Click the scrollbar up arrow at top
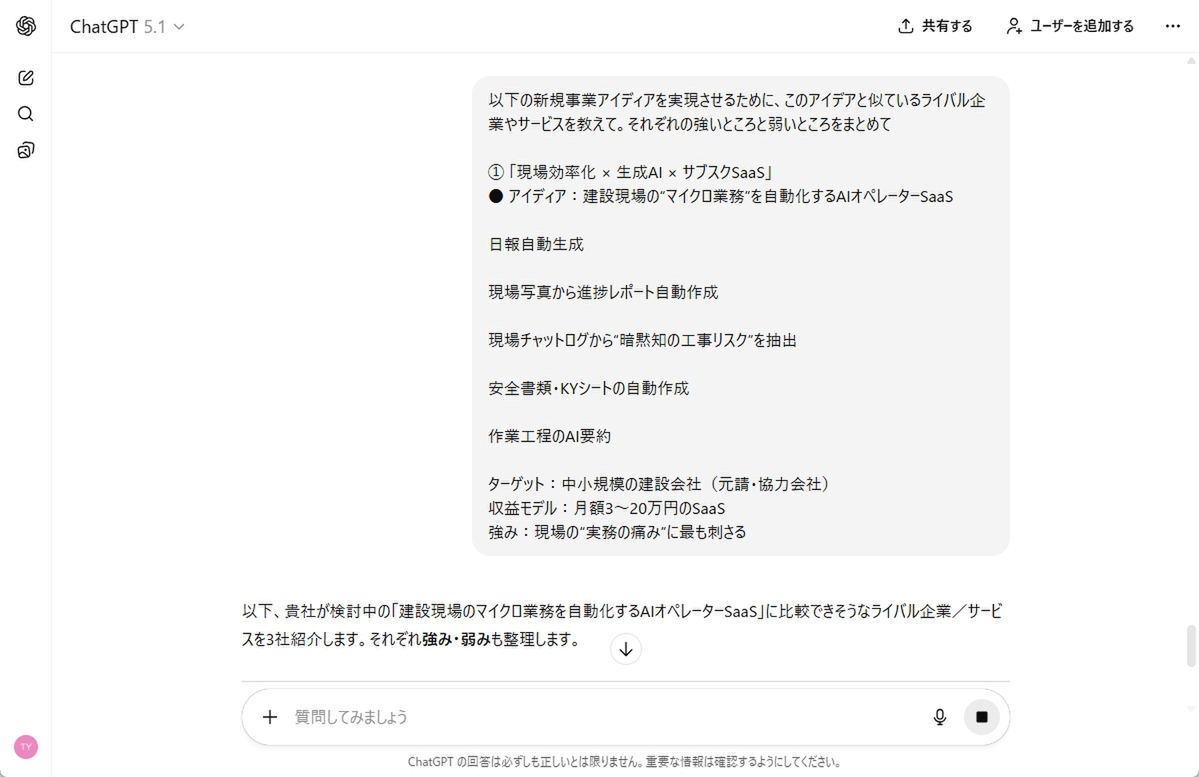 click(x=1191, y=60)
